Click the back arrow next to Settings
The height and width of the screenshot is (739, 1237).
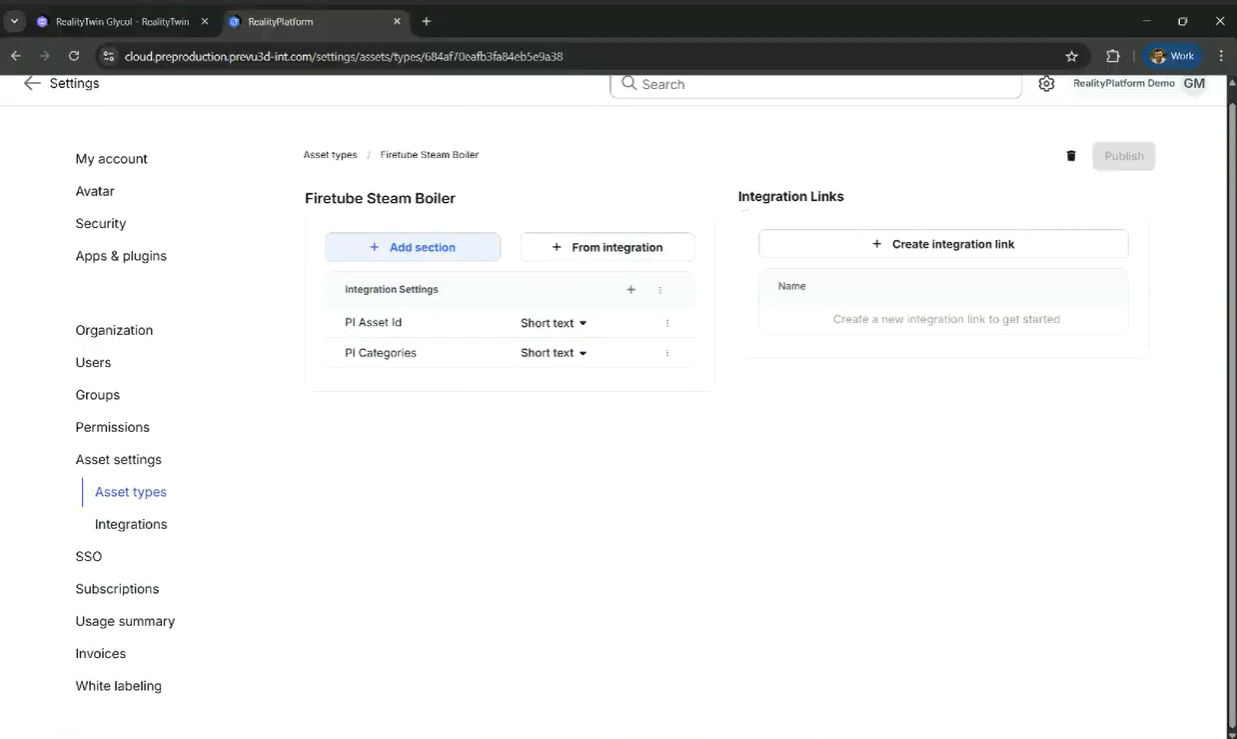[x=32, y=83]
